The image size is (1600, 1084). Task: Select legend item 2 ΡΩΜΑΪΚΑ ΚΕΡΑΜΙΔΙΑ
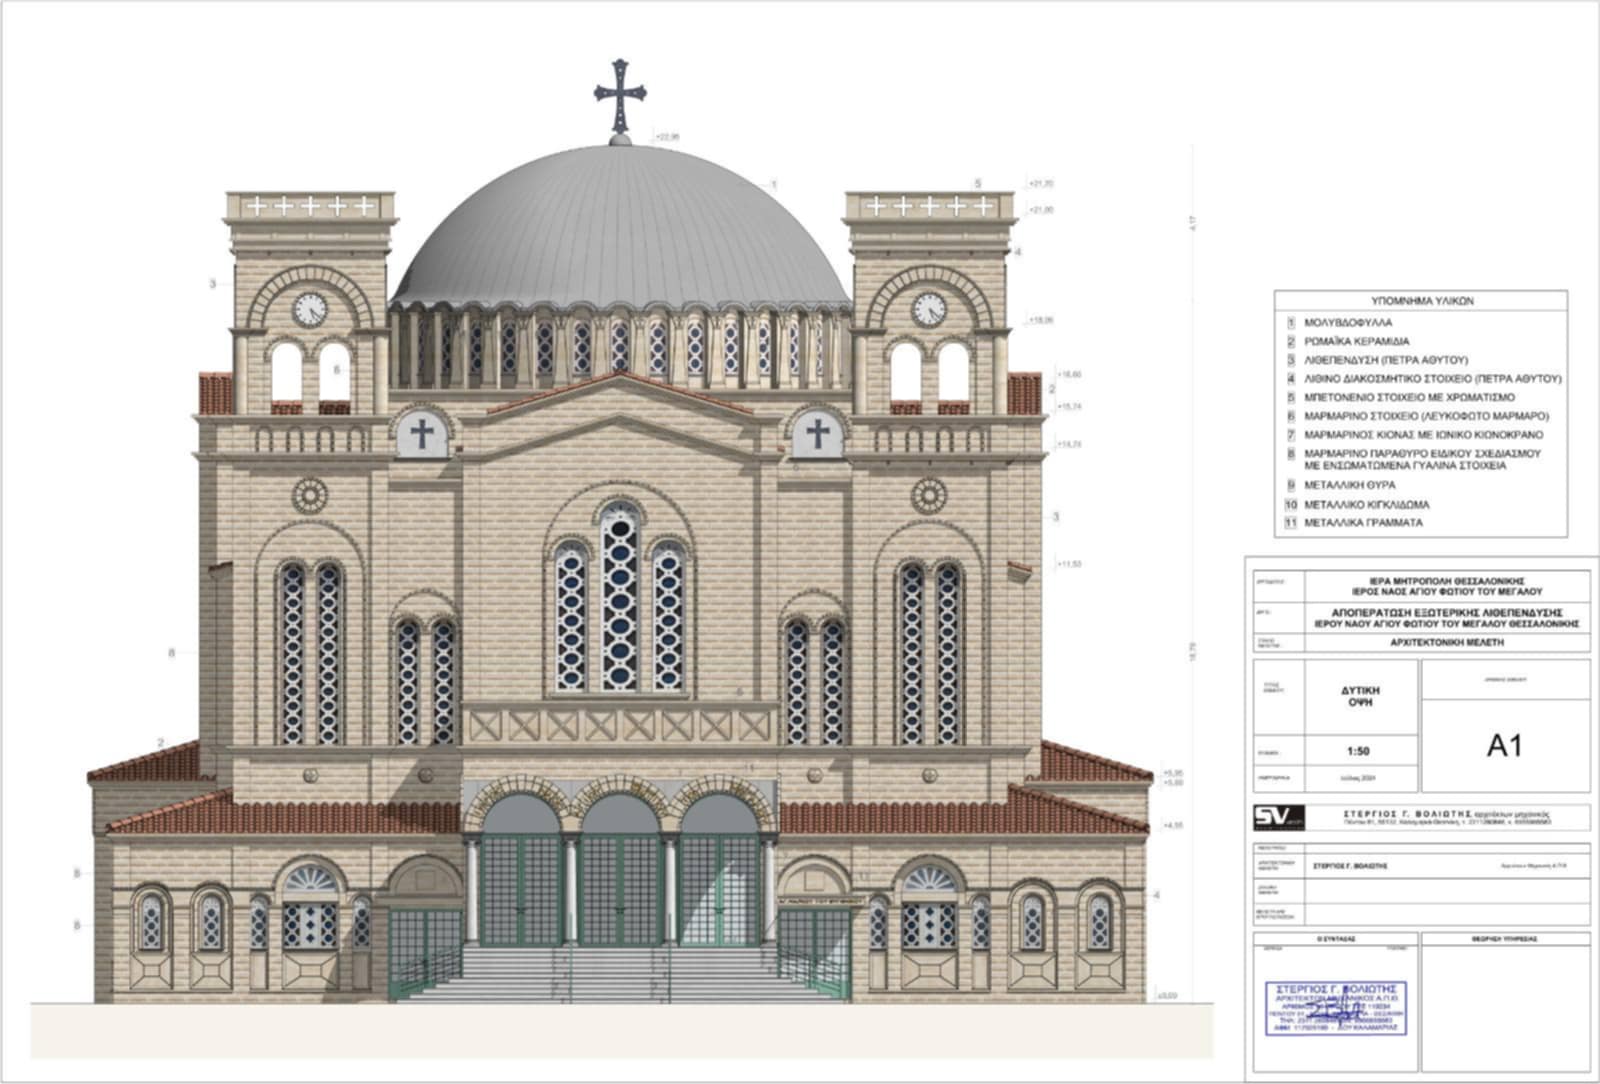pos(1356,342)
